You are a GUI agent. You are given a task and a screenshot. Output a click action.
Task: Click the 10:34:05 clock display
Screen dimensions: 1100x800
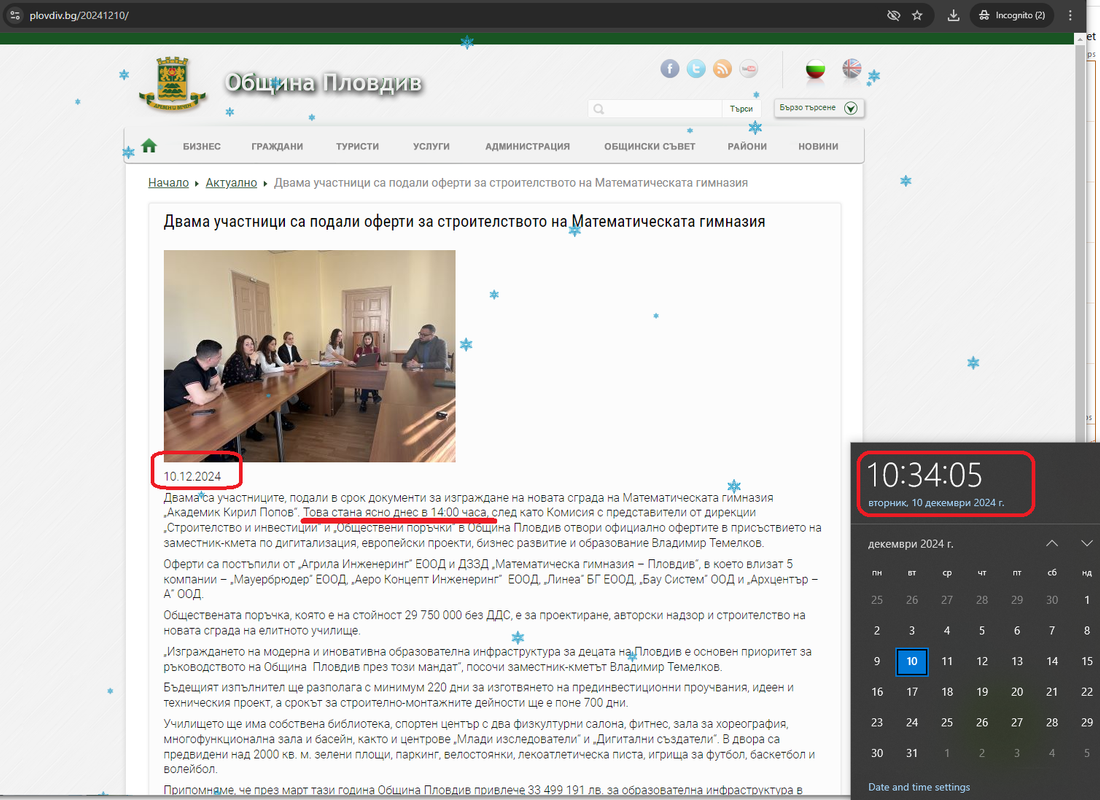[925, 475]
